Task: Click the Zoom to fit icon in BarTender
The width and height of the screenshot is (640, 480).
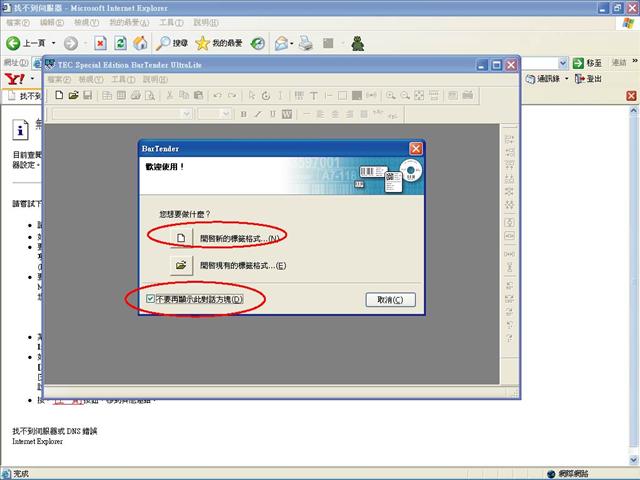Action: pyautogui.click(x=419, y=95)
